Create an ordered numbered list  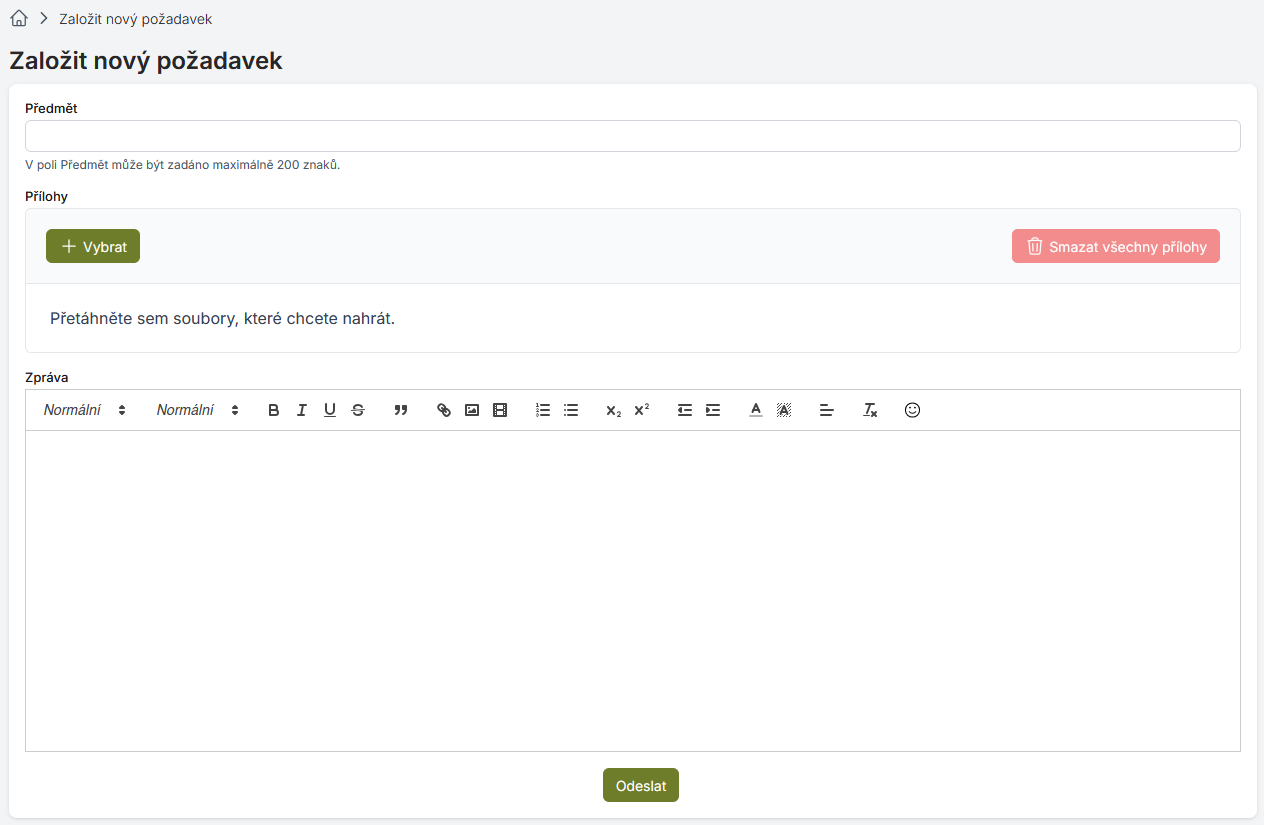543,410
